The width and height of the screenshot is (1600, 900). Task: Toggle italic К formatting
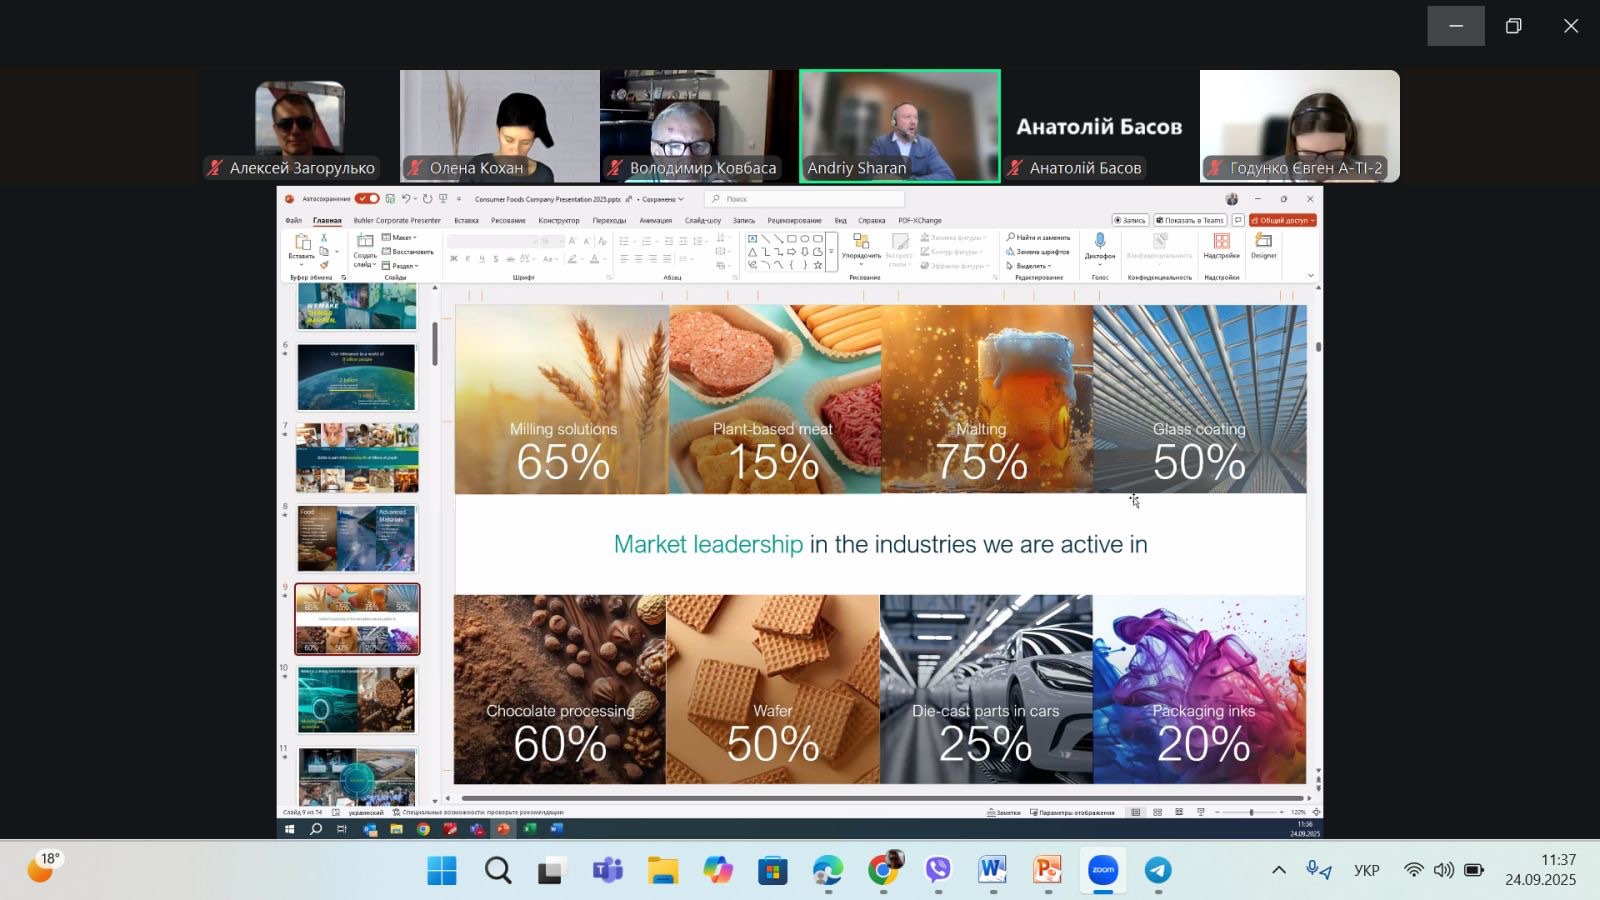[467, 259]
